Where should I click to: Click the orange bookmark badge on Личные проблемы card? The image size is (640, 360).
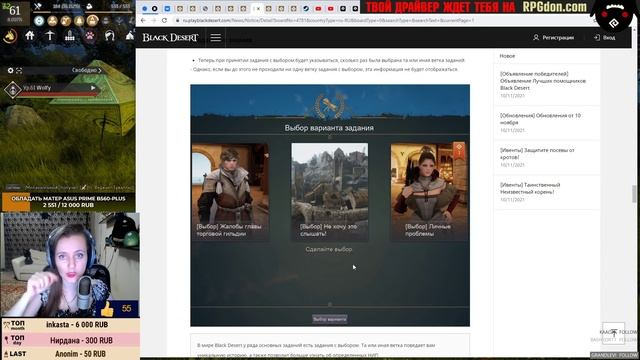(x=459, y=151)
